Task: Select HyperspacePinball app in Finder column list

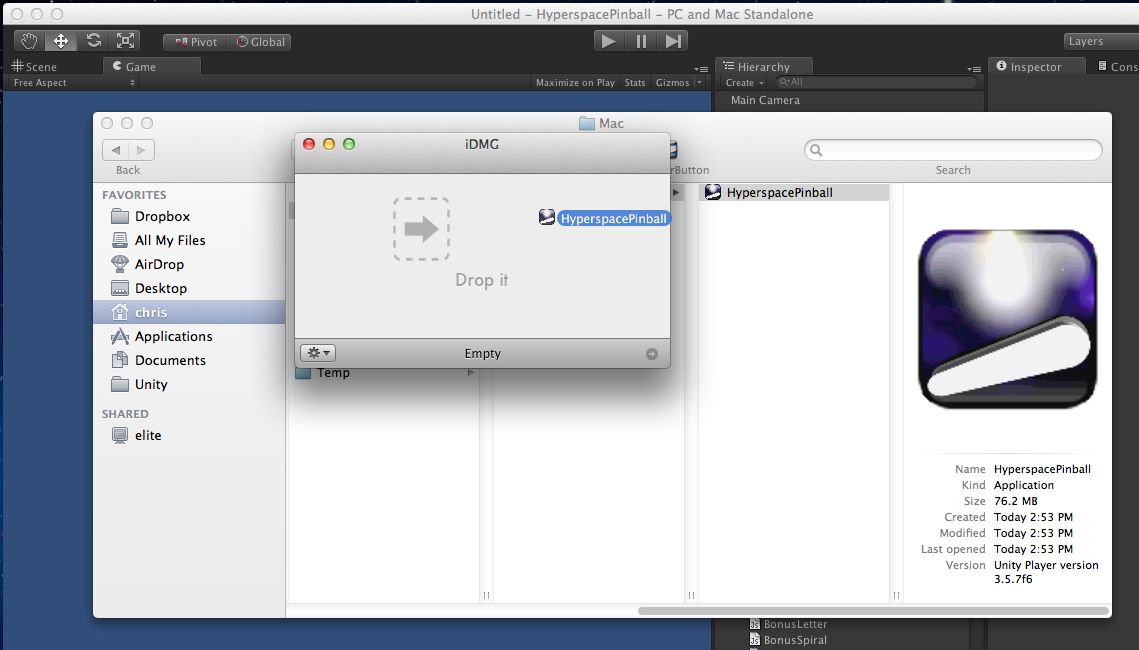Action: click(793, 192)
